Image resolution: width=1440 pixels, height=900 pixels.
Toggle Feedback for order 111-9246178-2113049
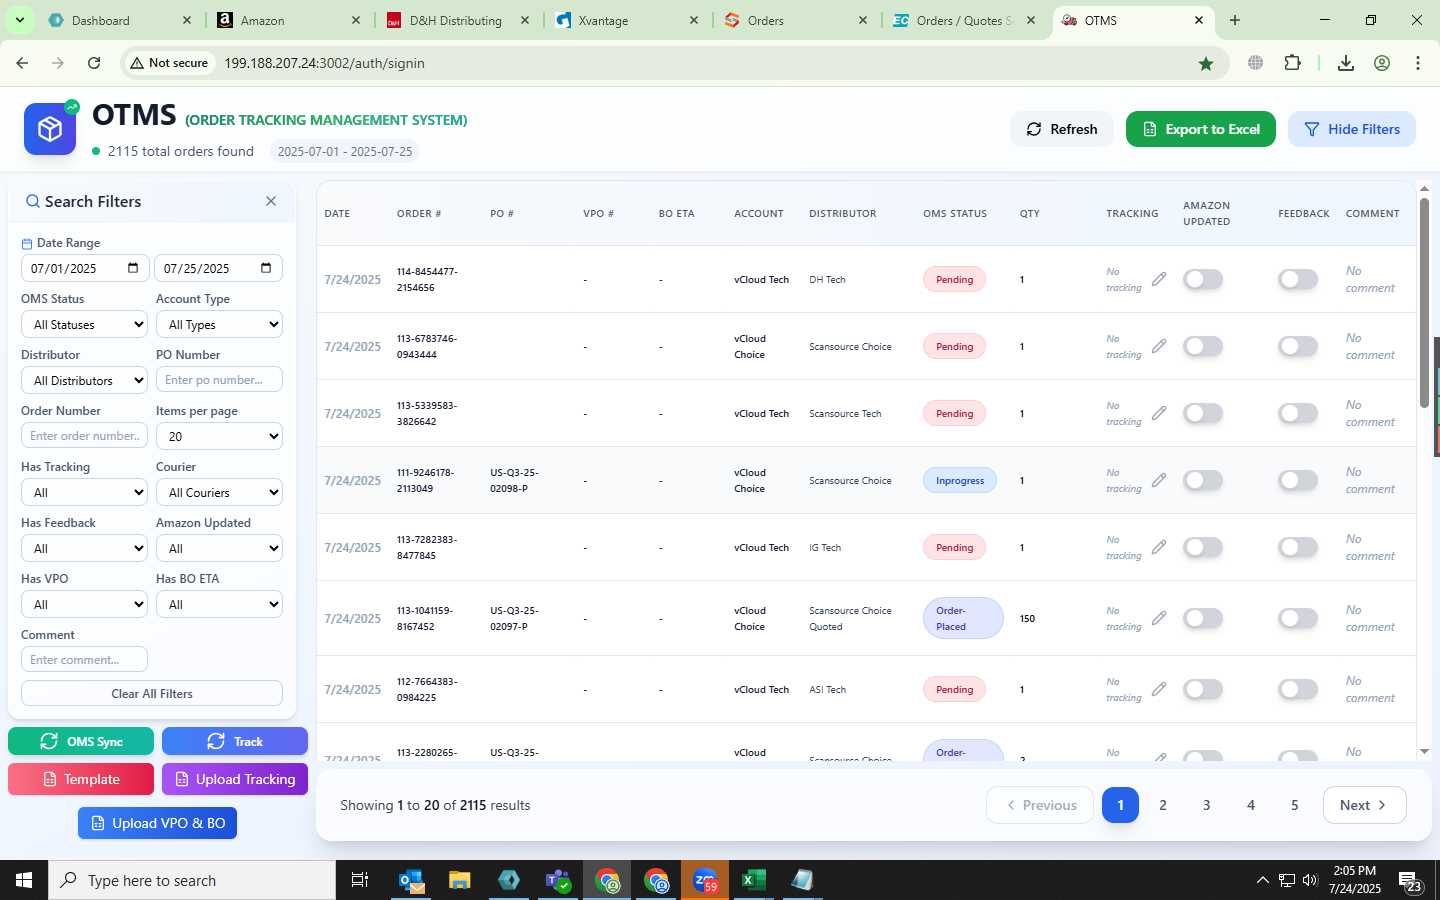tap(1298, 480)
